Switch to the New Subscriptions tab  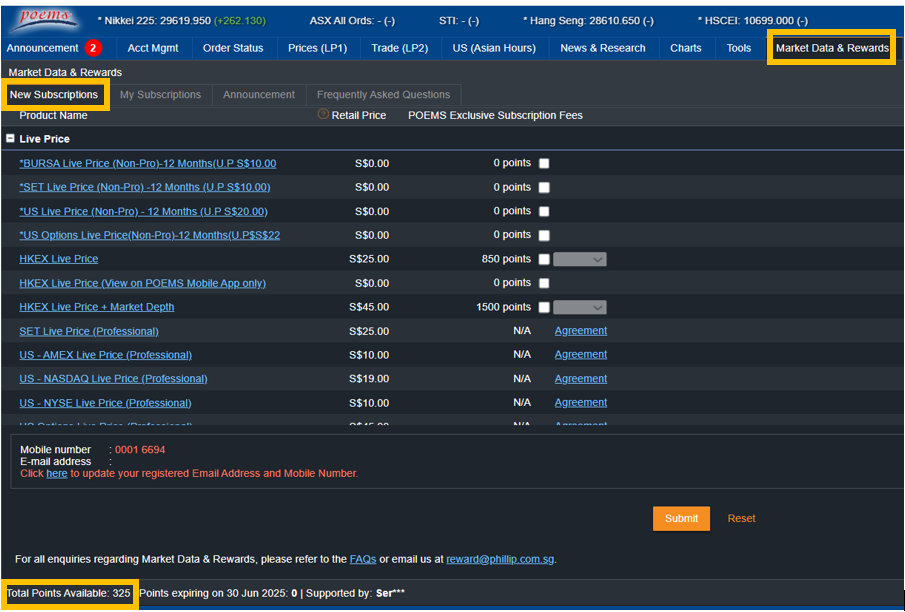[54, 95]
